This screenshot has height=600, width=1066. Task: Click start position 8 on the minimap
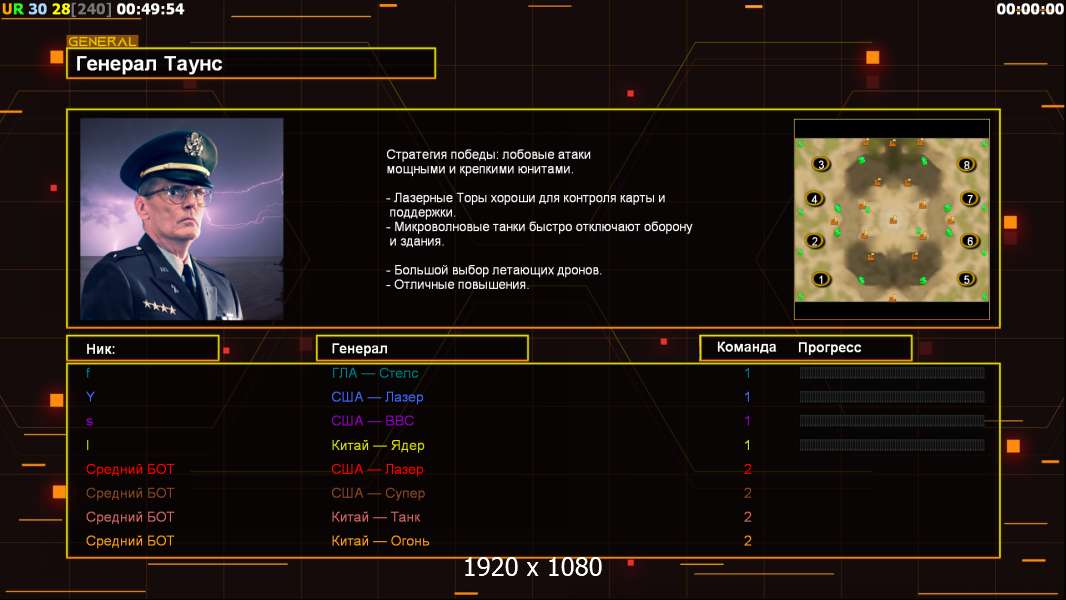(966, 164)
